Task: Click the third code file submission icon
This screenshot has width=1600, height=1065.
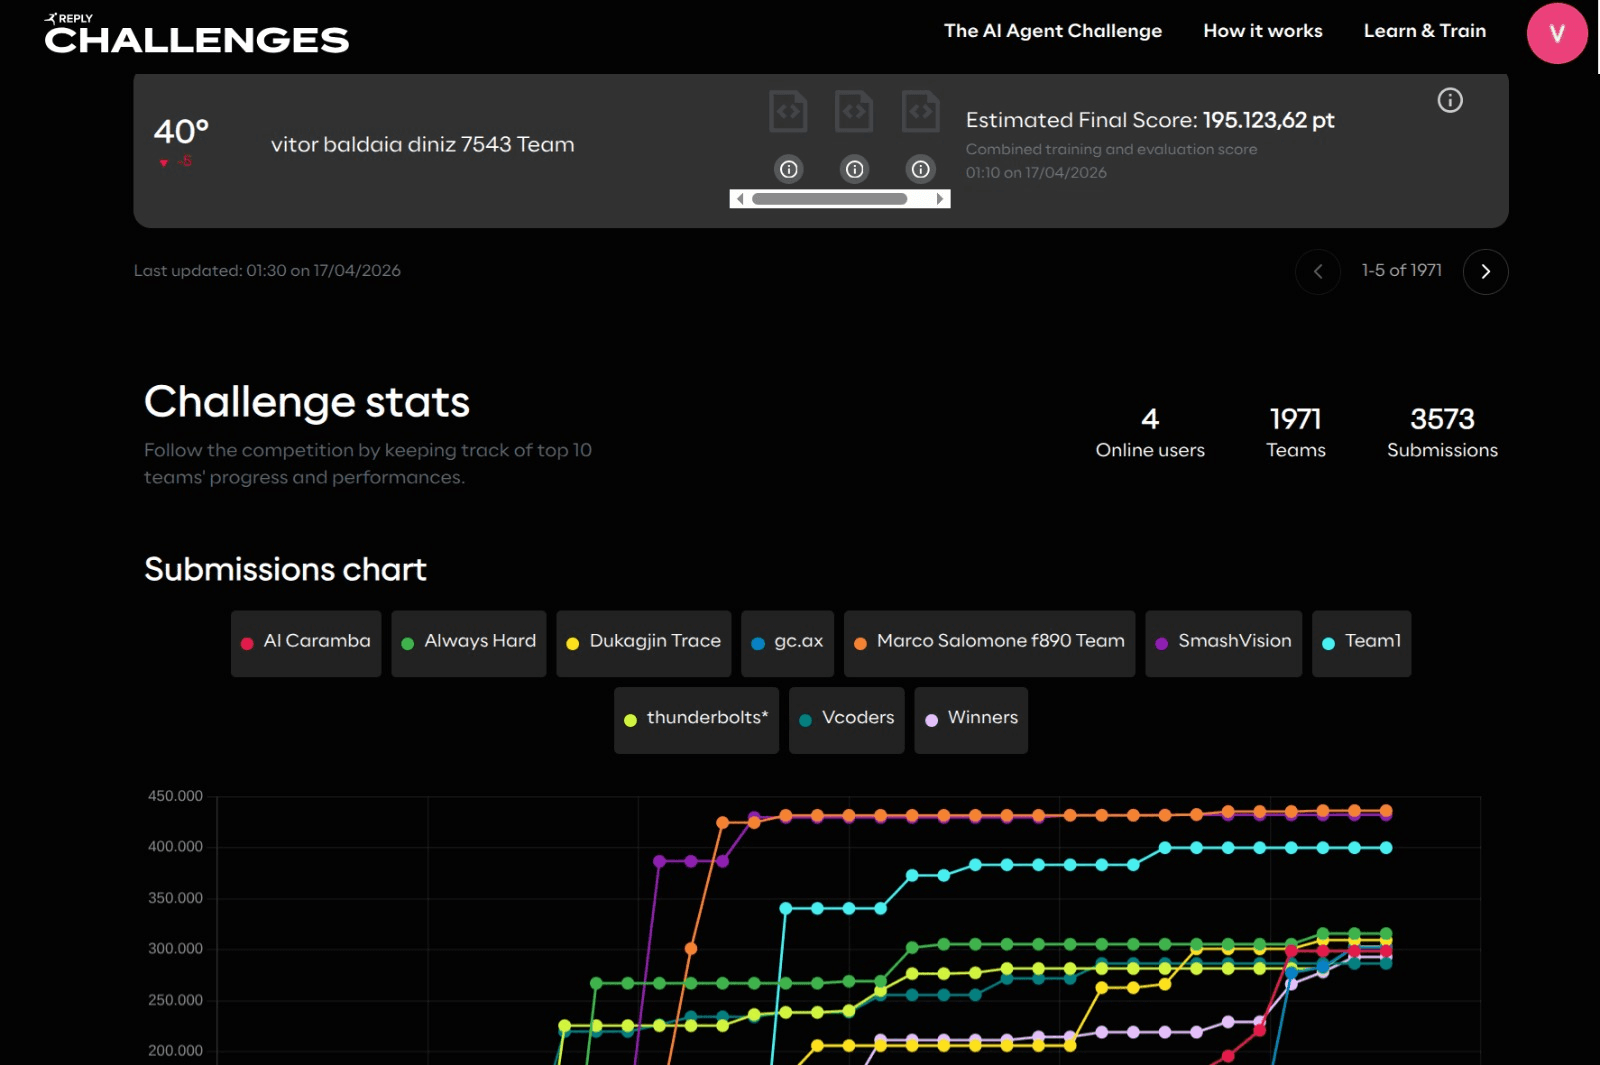Action: click(x=920, y=111)
